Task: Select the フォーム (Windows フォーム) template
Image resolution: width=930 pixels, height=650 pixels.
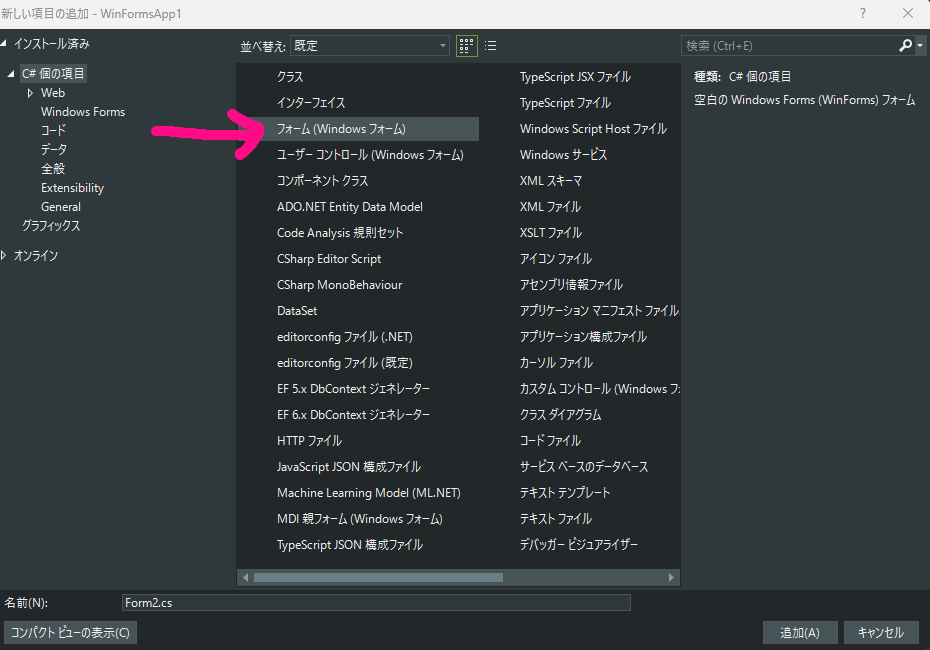Action: (358, 129)
